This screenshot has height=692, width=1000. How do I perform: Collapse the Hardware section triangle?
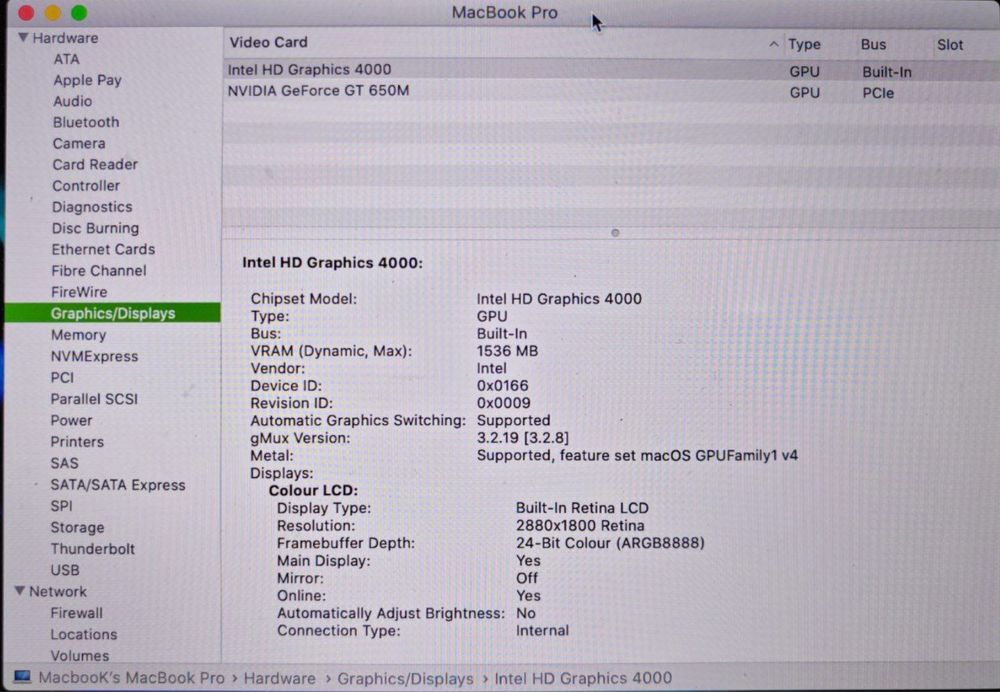[23, 38]
